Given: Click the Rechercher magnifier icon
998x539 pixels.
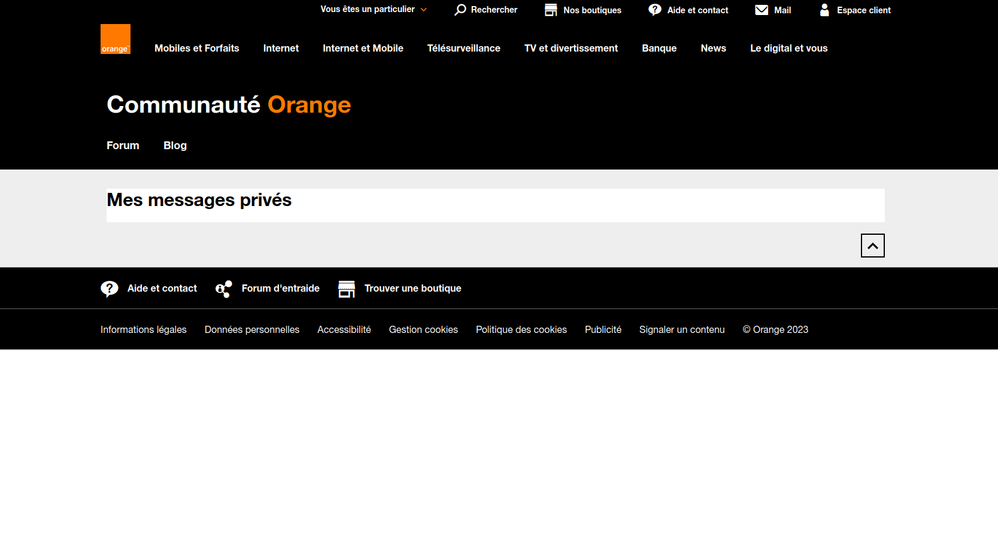Looking at the screenshot, I should [x=460, y=10].
